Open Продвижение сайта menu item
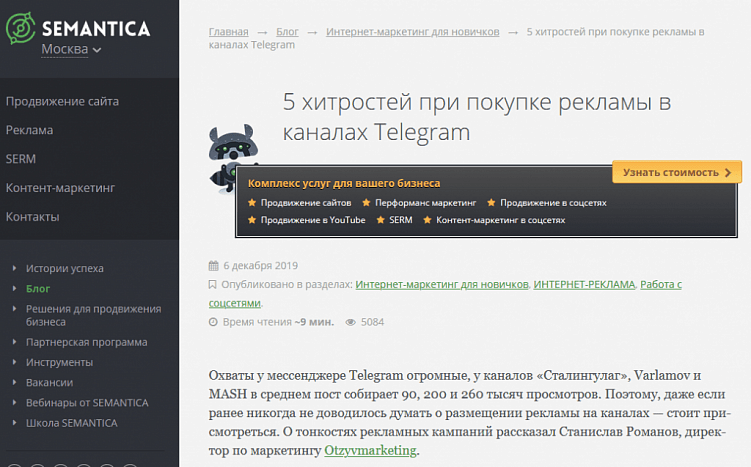This screenshot has height=467, width=751. [62, 102]
